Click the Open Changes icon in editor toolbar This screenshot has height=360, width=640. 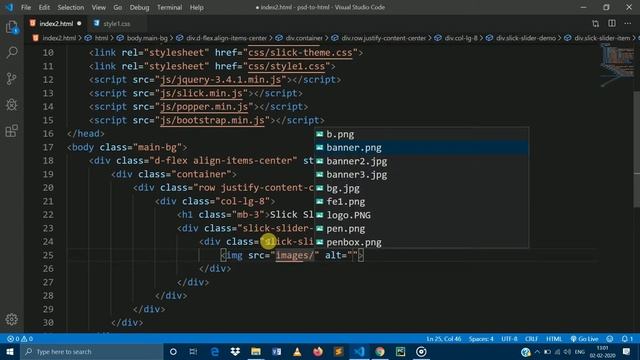pyautogui.click(x=596, y=24)
